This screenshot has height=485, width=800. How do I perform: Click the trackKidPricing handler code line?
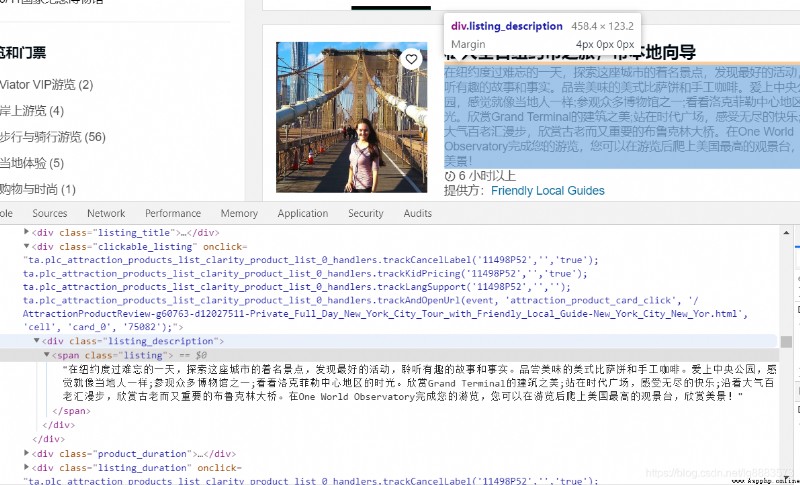point(305,273)
